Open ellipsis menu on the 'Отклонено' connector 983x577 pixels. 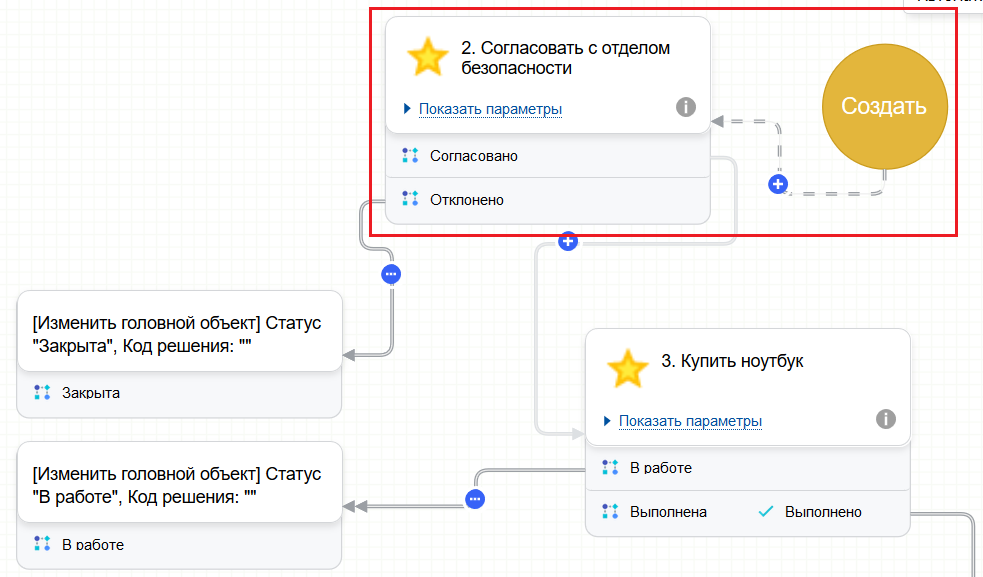391,273
